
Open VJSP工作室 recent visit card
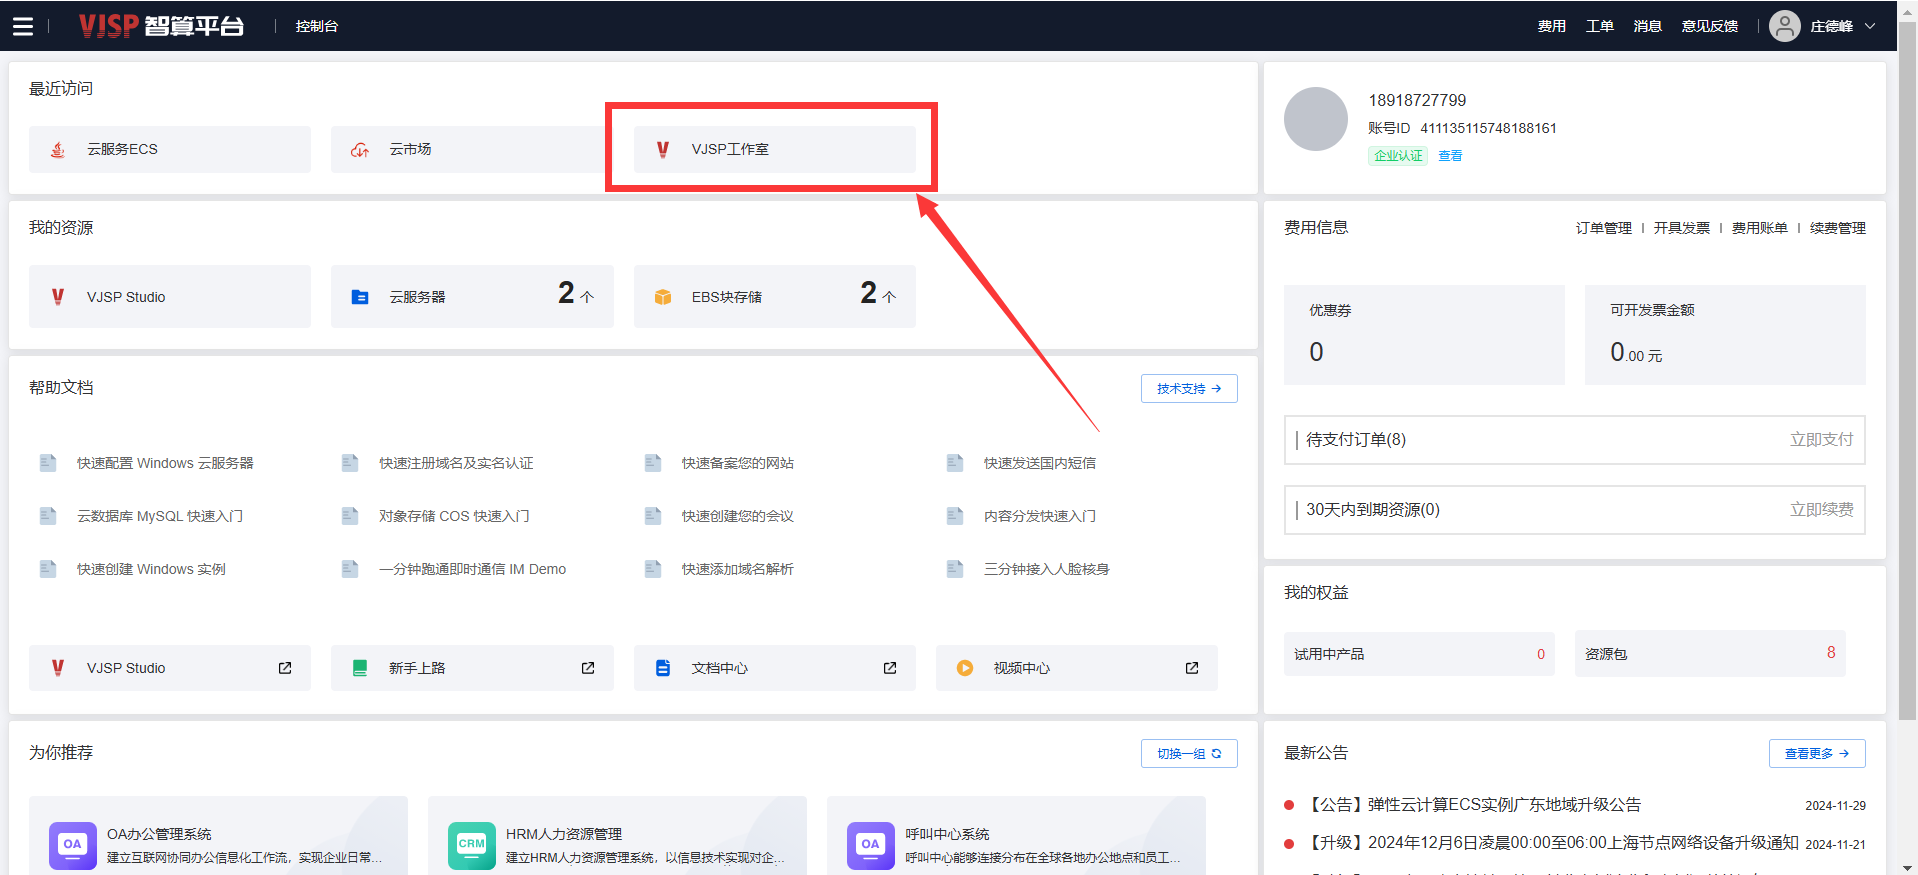774,149
